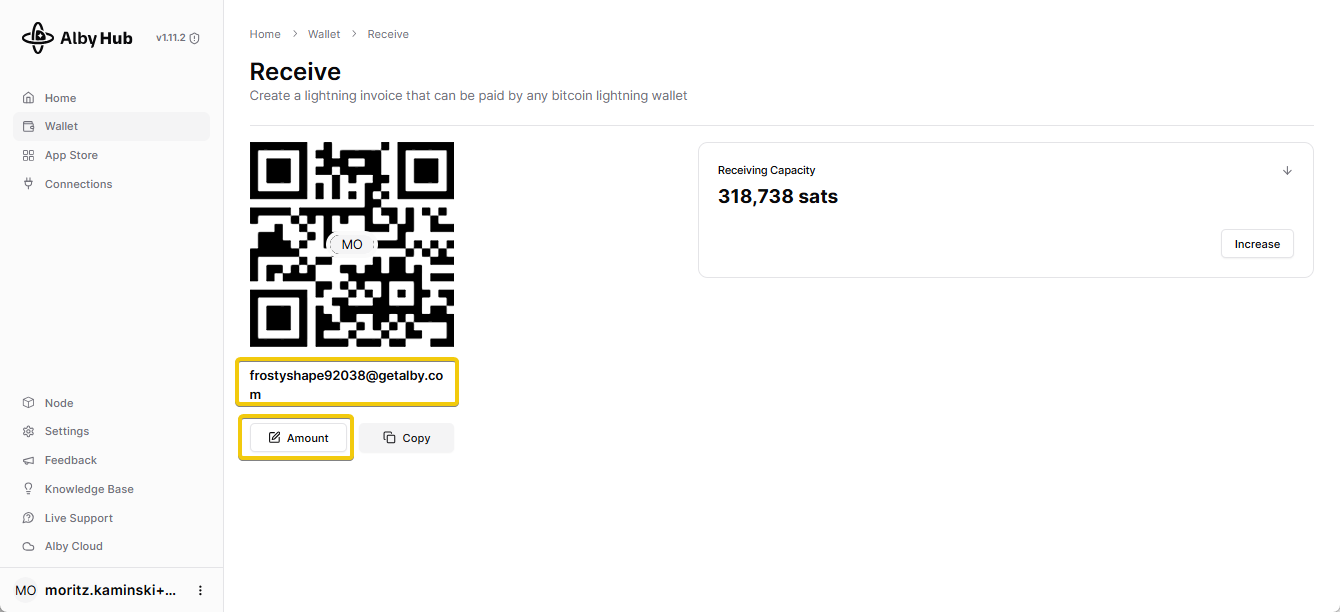Click the Receiving Capacity down arrow
The height and width of the screenshot is (612, 1340).
pos(1287,171)
